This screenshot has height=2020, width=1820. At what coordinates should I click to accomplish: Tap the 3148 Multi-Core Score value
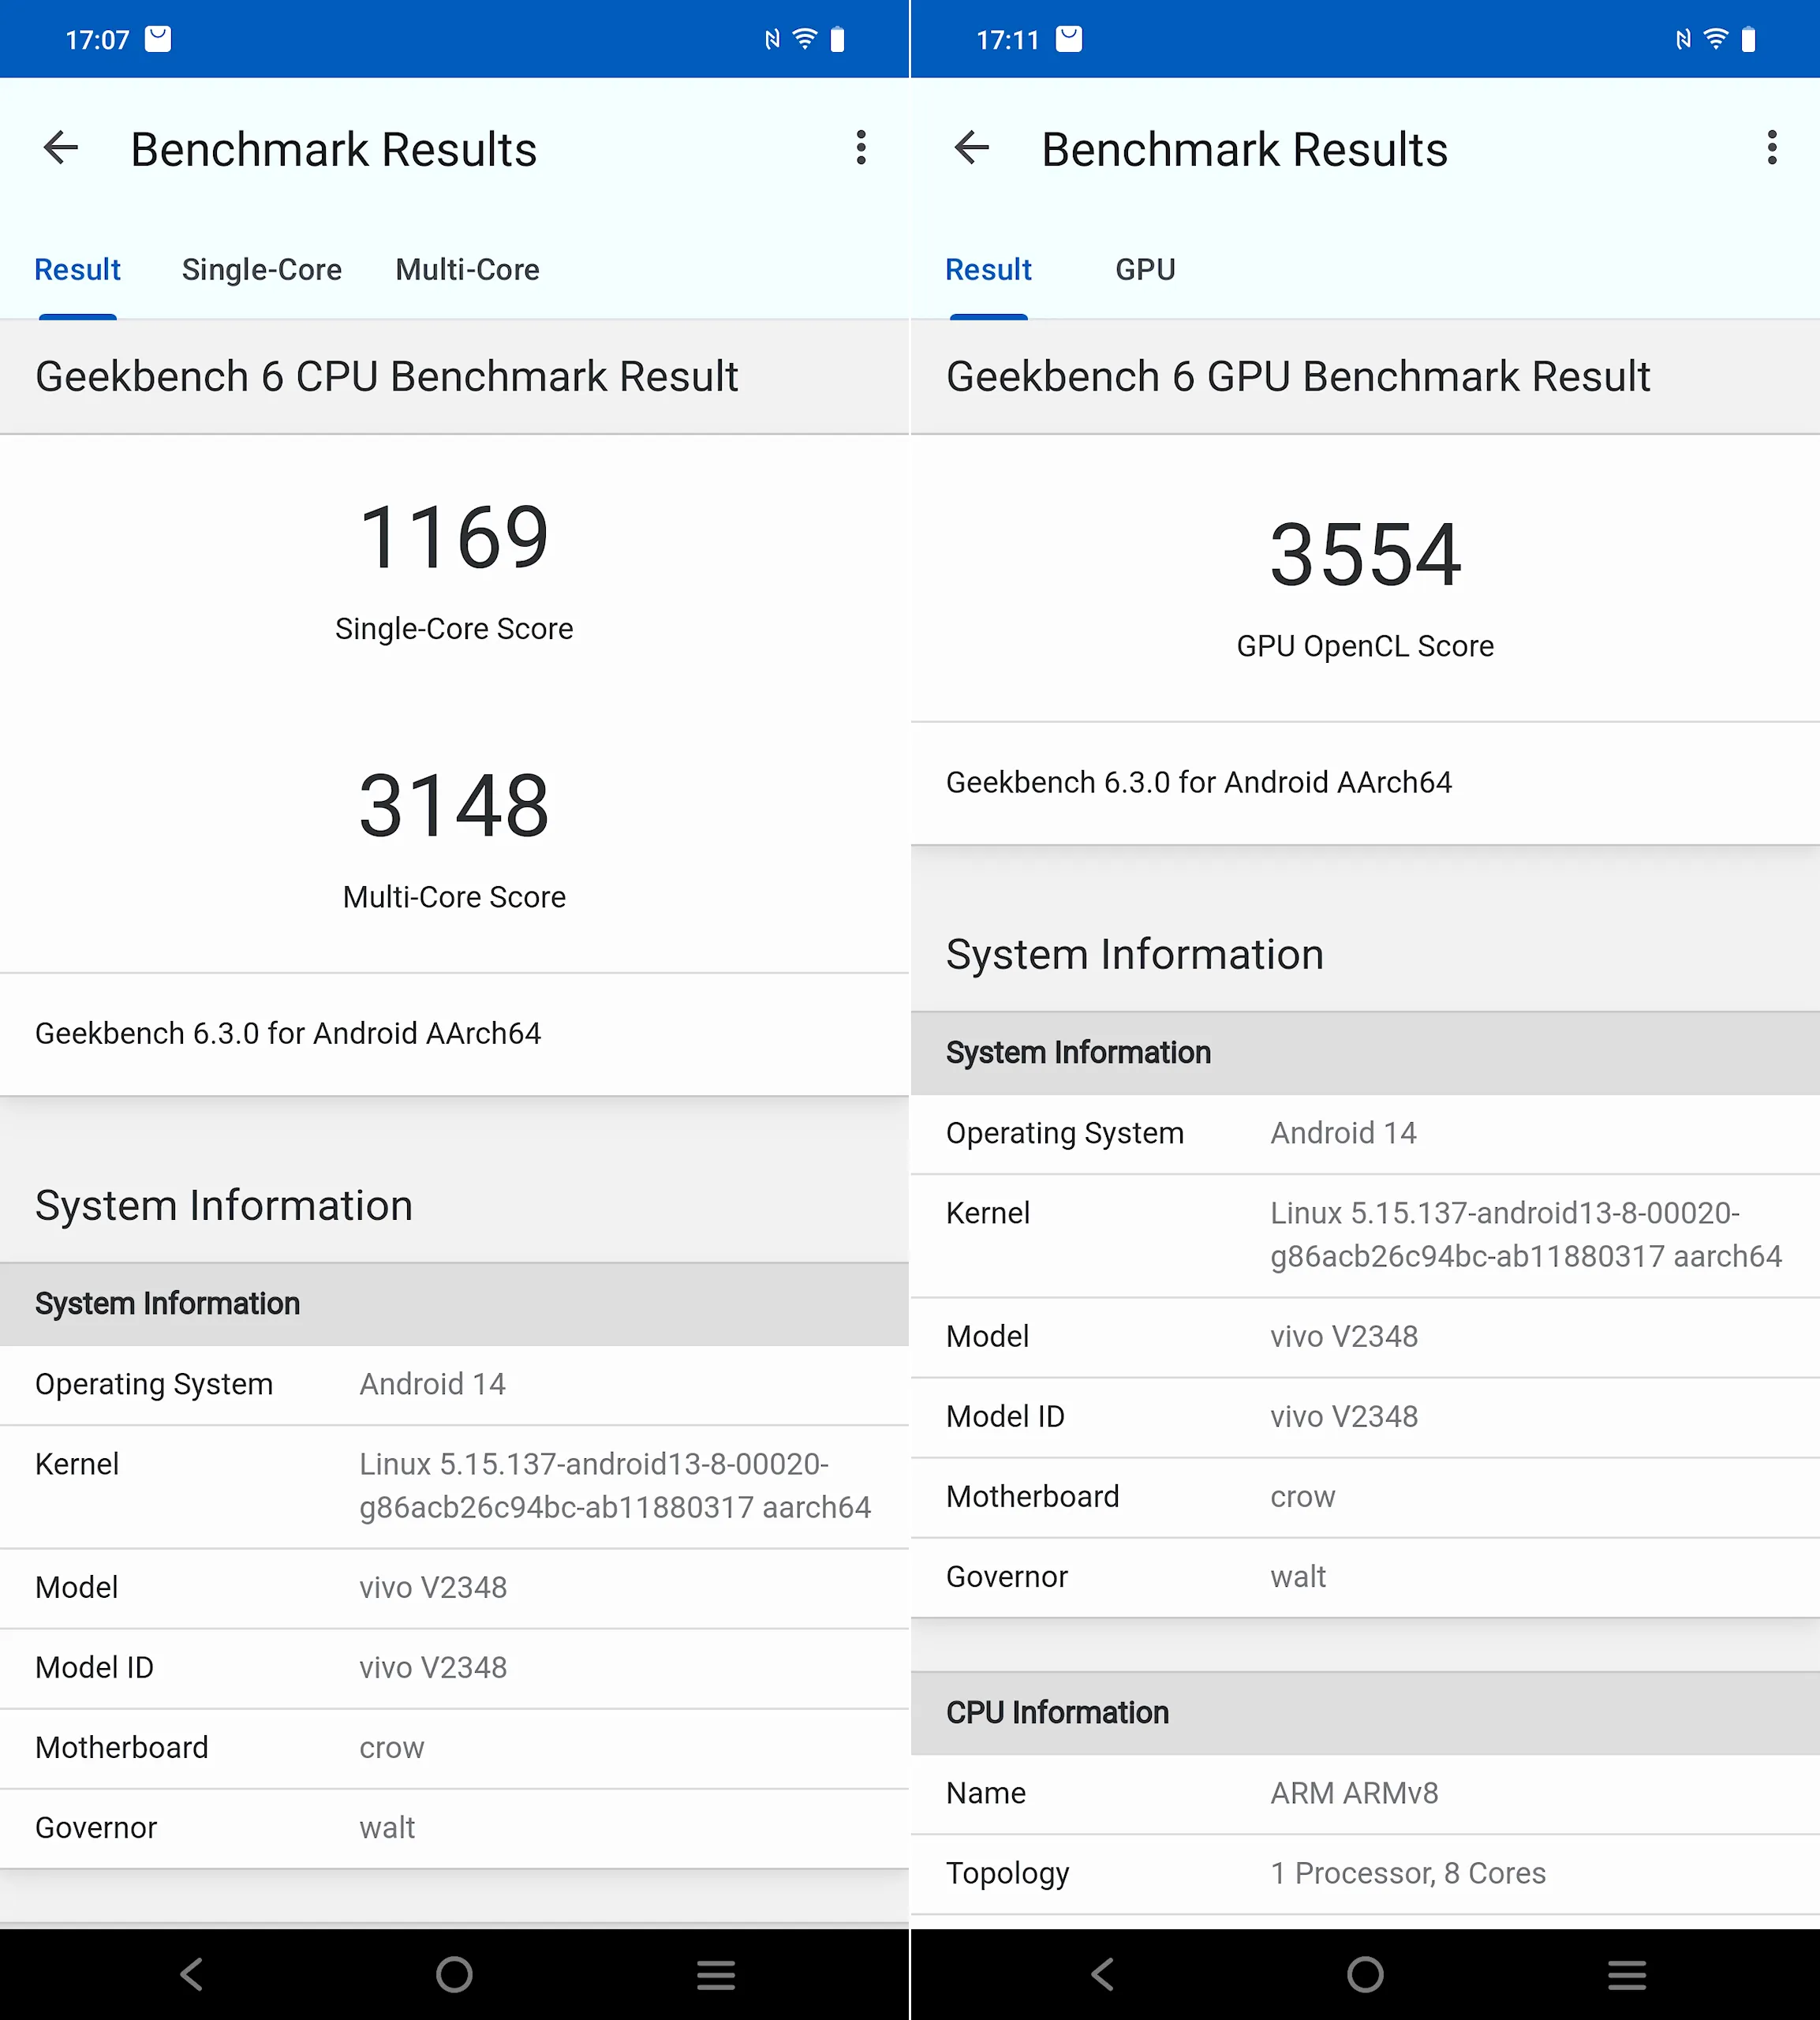[454, 805]
